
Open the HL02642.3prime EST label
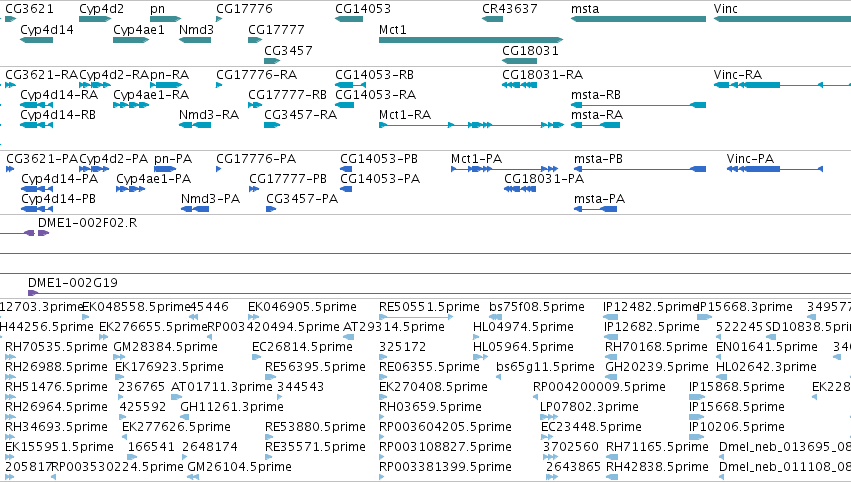point(766,367)
